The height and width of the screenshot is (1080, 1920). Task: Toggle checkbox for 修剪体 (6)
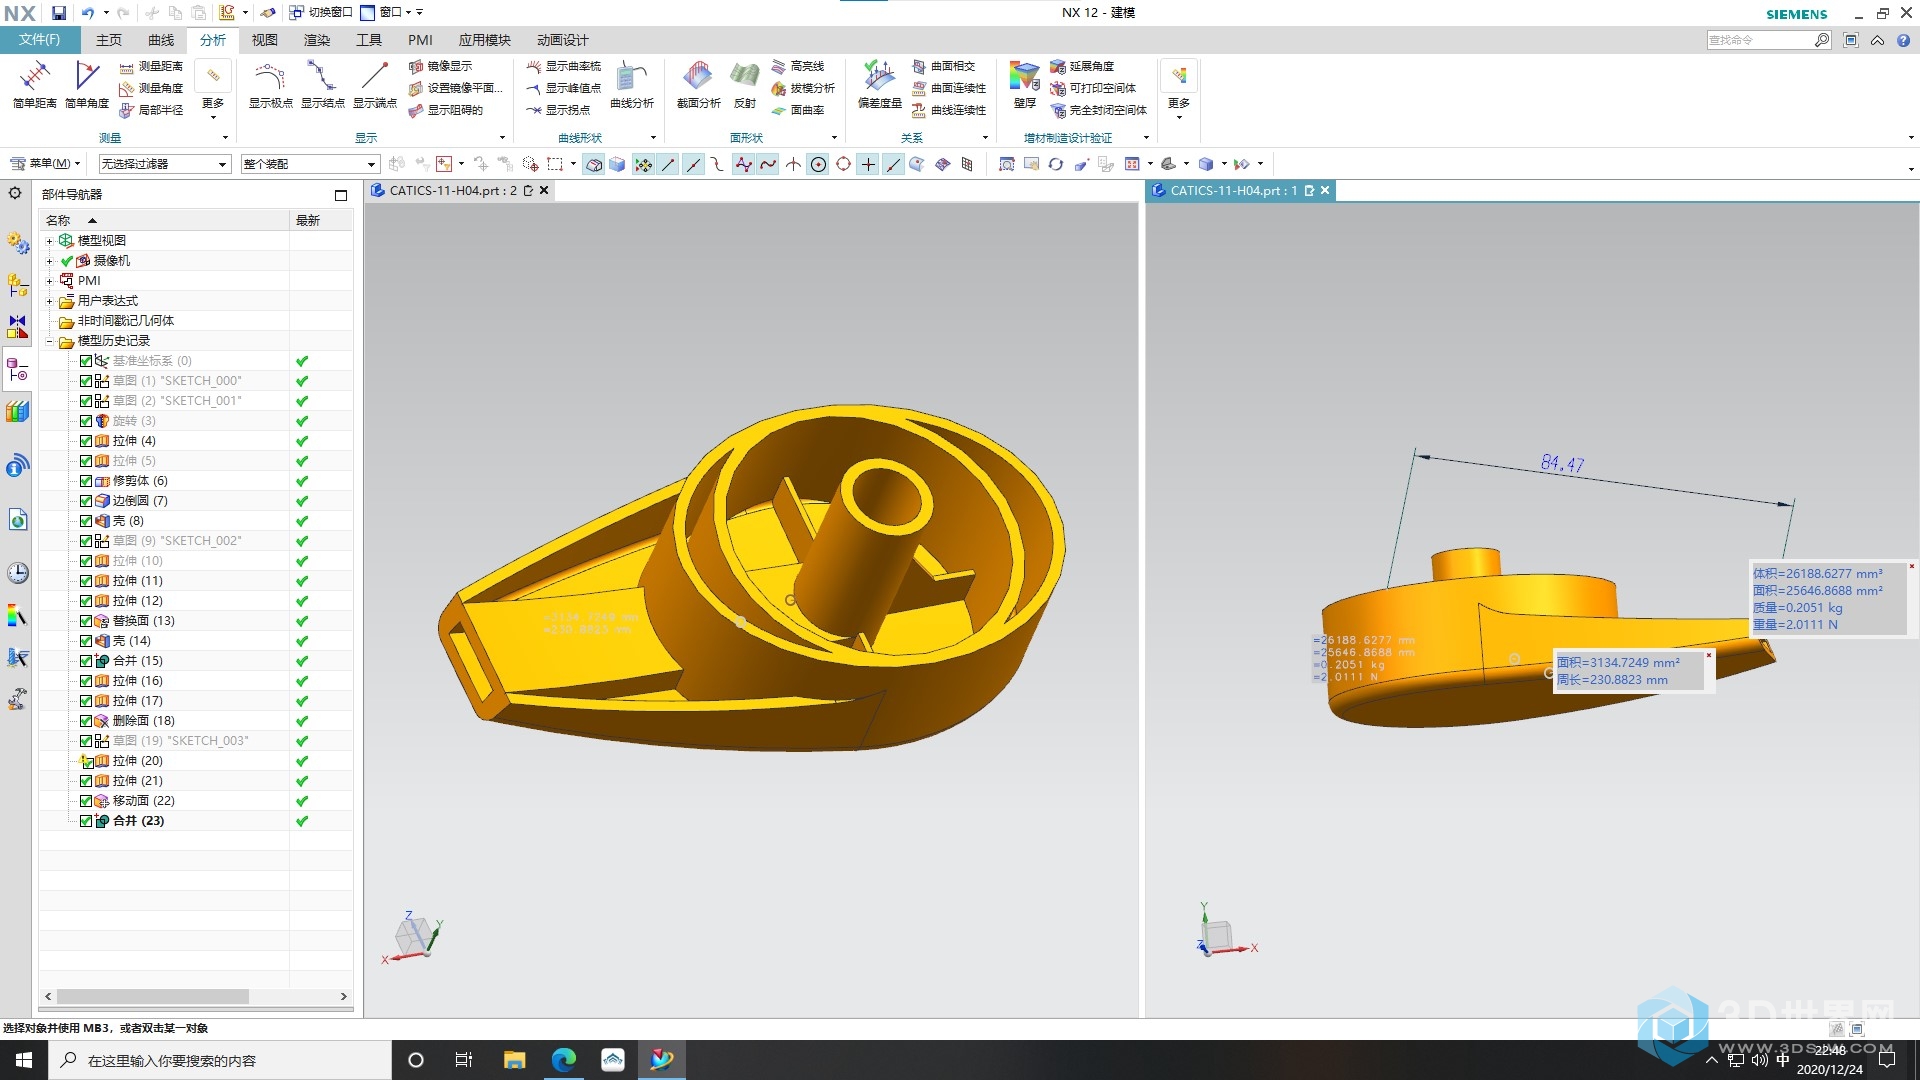86,481
